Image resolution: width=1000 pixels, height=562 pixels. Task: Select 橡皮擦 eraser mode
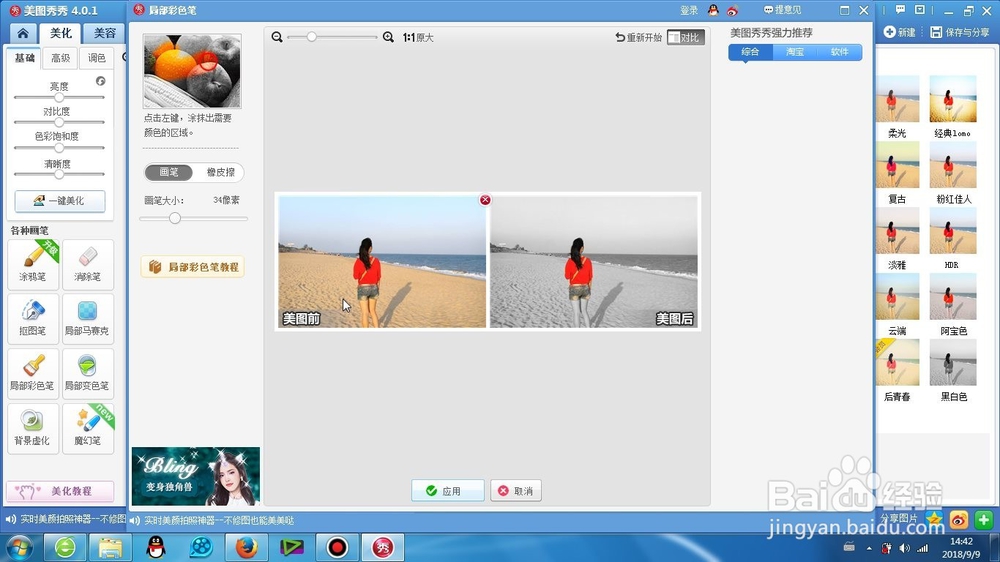coord(220,172)
